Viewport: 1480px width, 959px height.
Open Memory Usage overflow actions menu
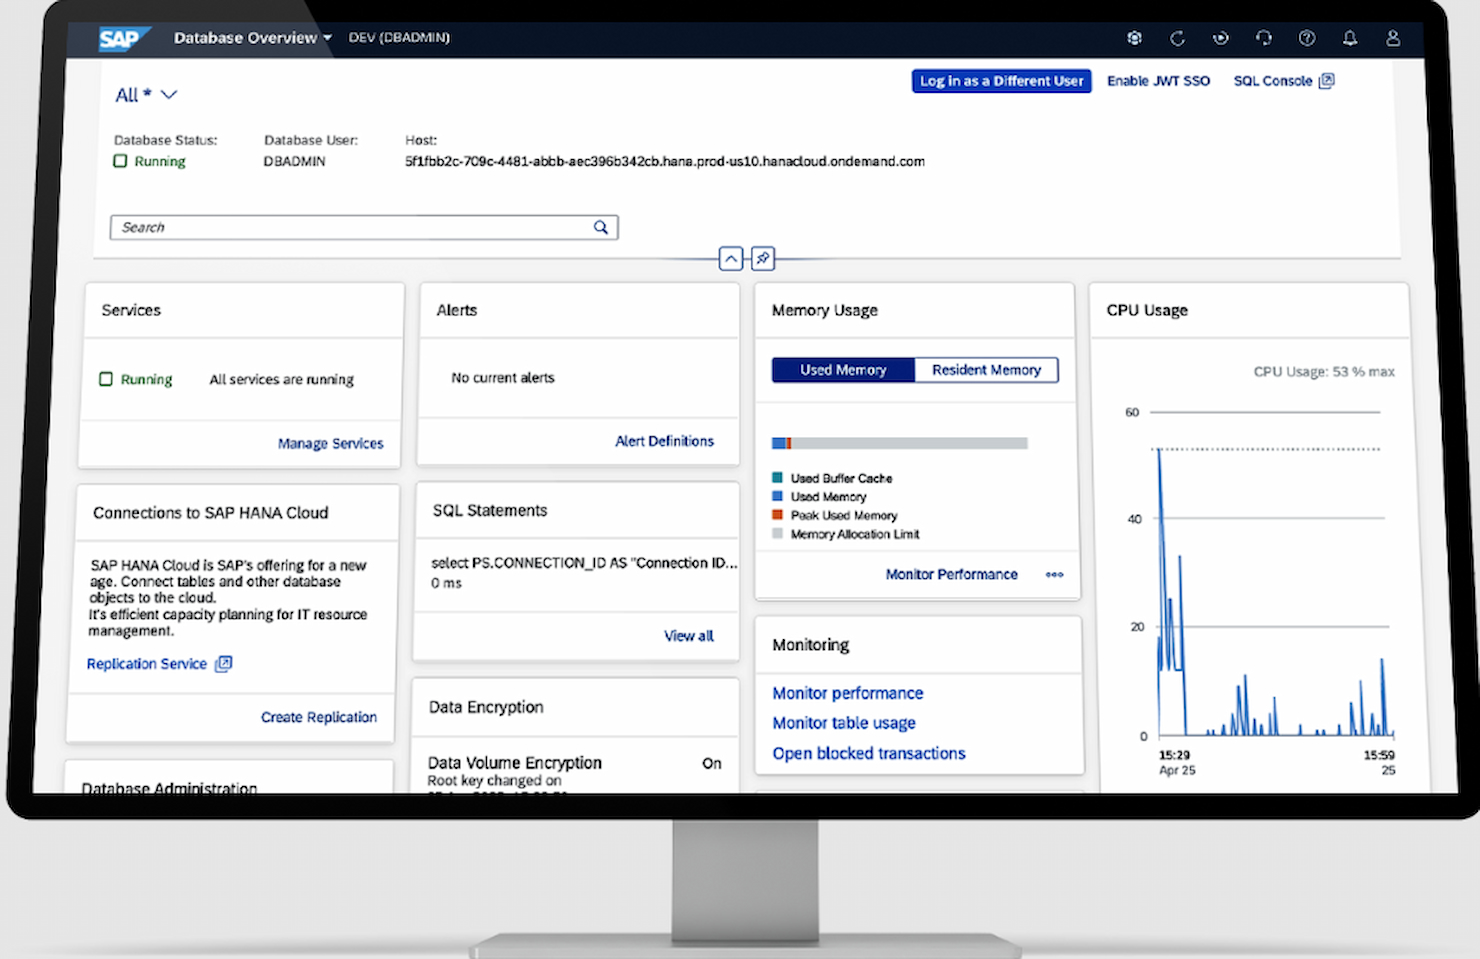pos(1054,575)
